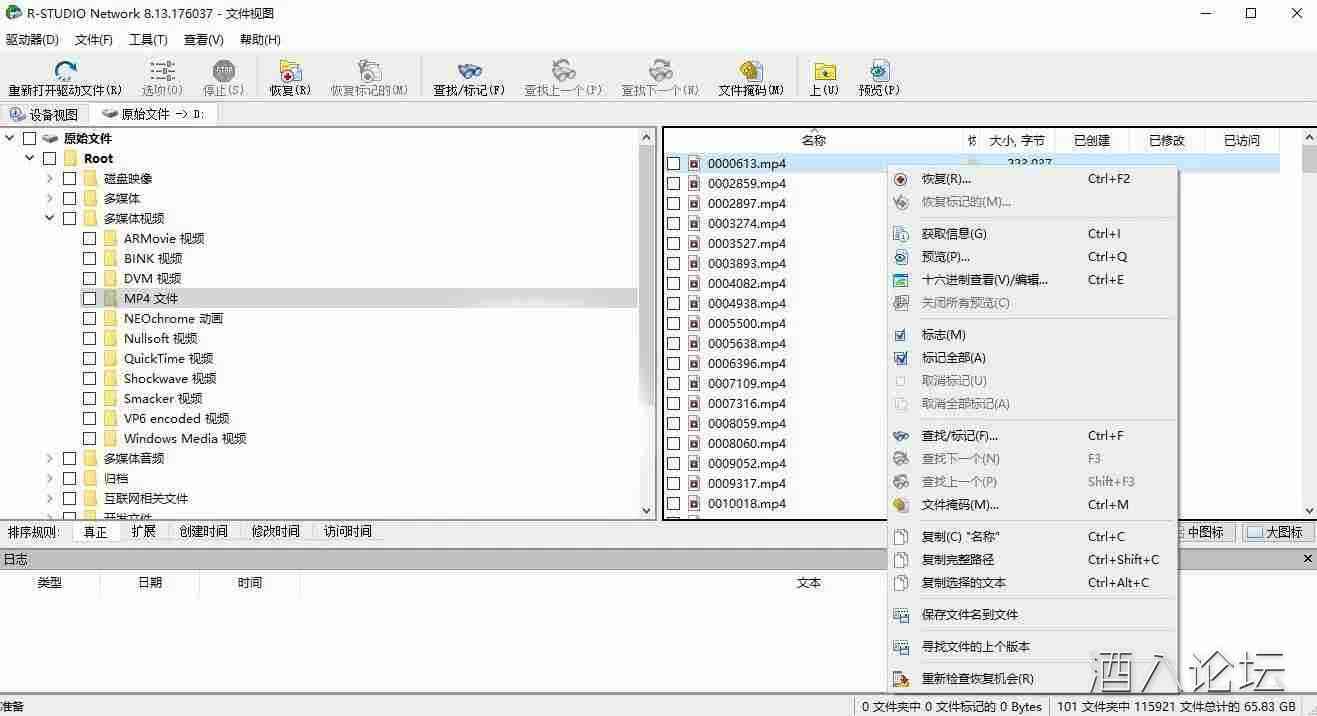1317x716 pixels.
Task: Open the 驱动器(D) menu
Action: 32,40
